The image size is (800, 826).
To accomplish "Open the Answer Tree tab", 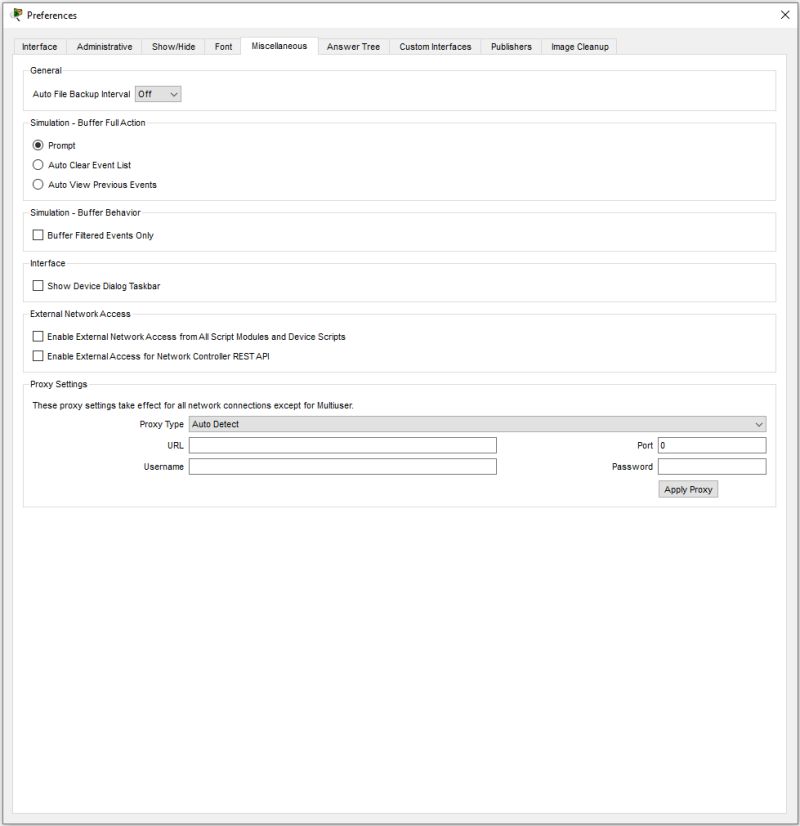I will (x=352, y=46).
